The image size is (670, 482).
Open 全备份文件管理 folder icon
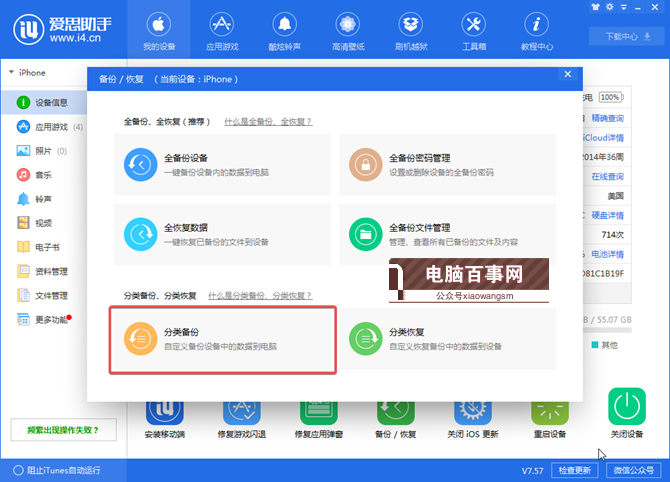click(x=365, y=234)
